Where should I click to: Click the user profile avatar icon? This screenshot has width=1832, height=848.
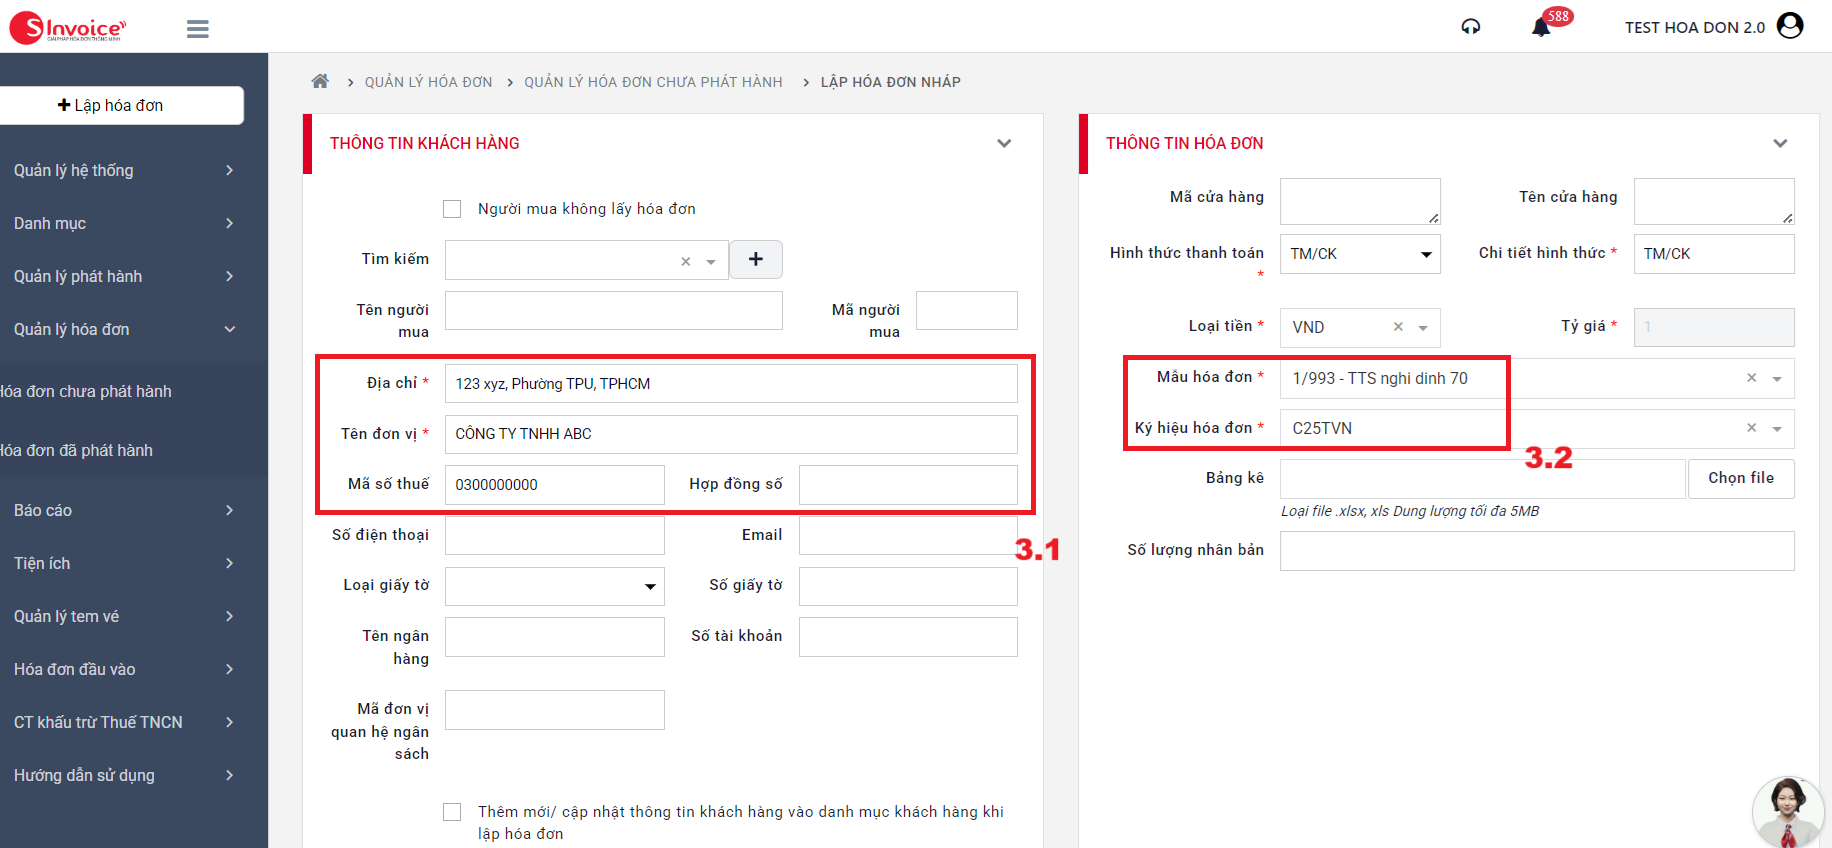(x=1790, y=26)
